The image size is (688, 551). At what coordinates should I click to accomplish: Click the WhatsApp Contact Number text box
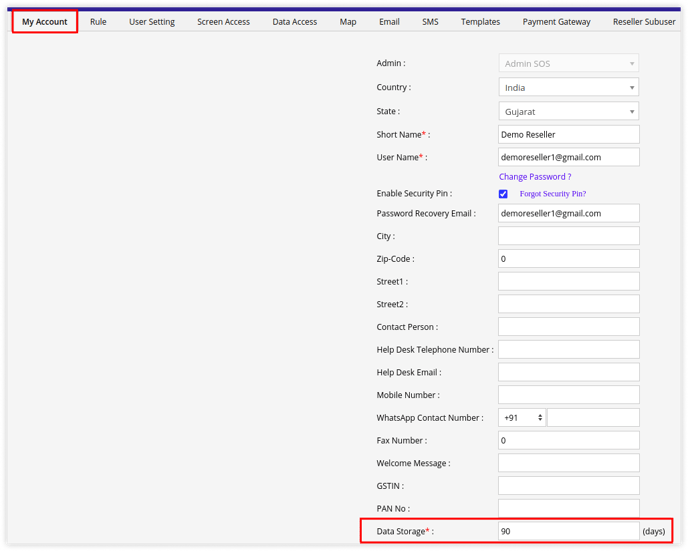click(593, 418)
